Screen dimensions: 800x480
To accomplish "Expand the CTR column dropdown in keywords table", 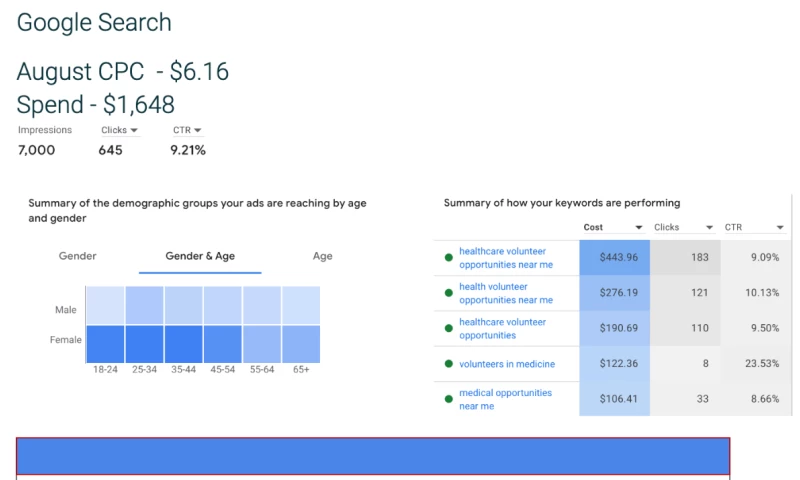I will [x=780, y=228].
